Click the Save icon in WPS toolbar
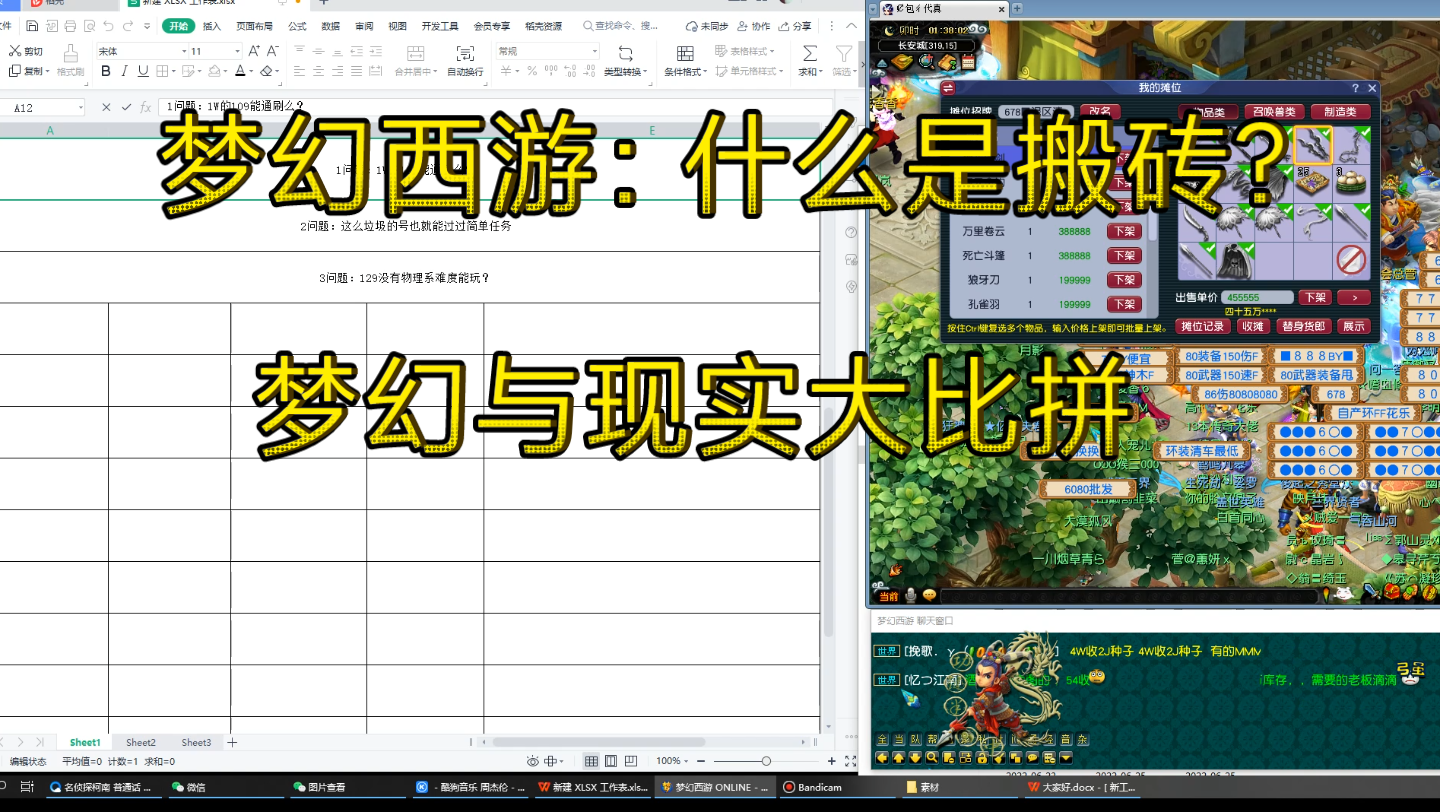 click(34, 26)
